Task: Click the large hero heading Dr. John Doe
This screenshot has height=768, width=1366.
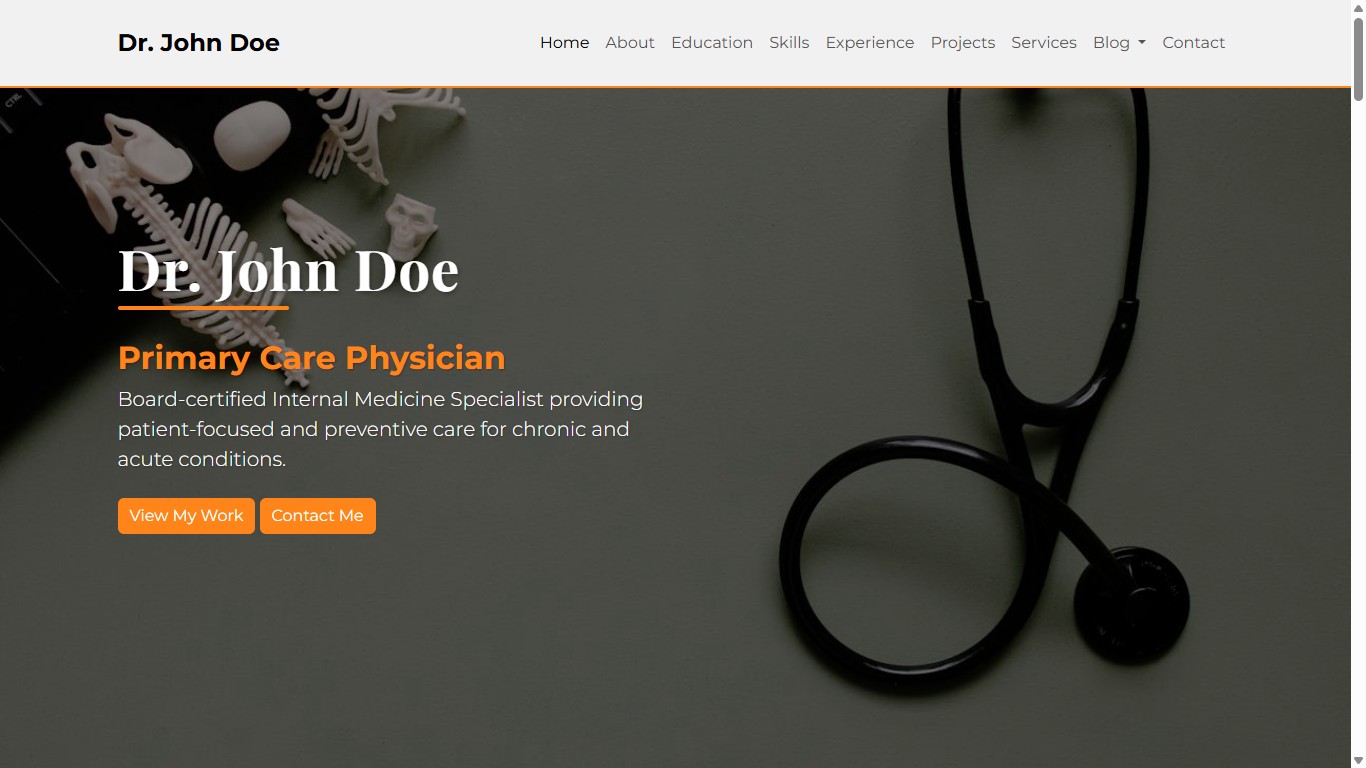Action: (289, 270)
